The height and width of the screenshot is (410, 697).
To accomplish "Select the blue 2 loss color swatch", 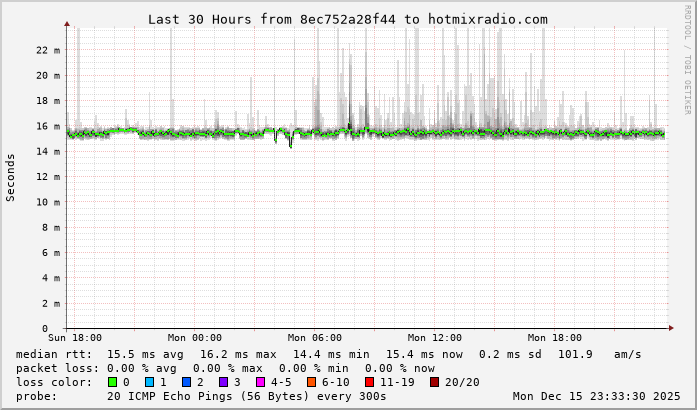I will pos(186,382).
